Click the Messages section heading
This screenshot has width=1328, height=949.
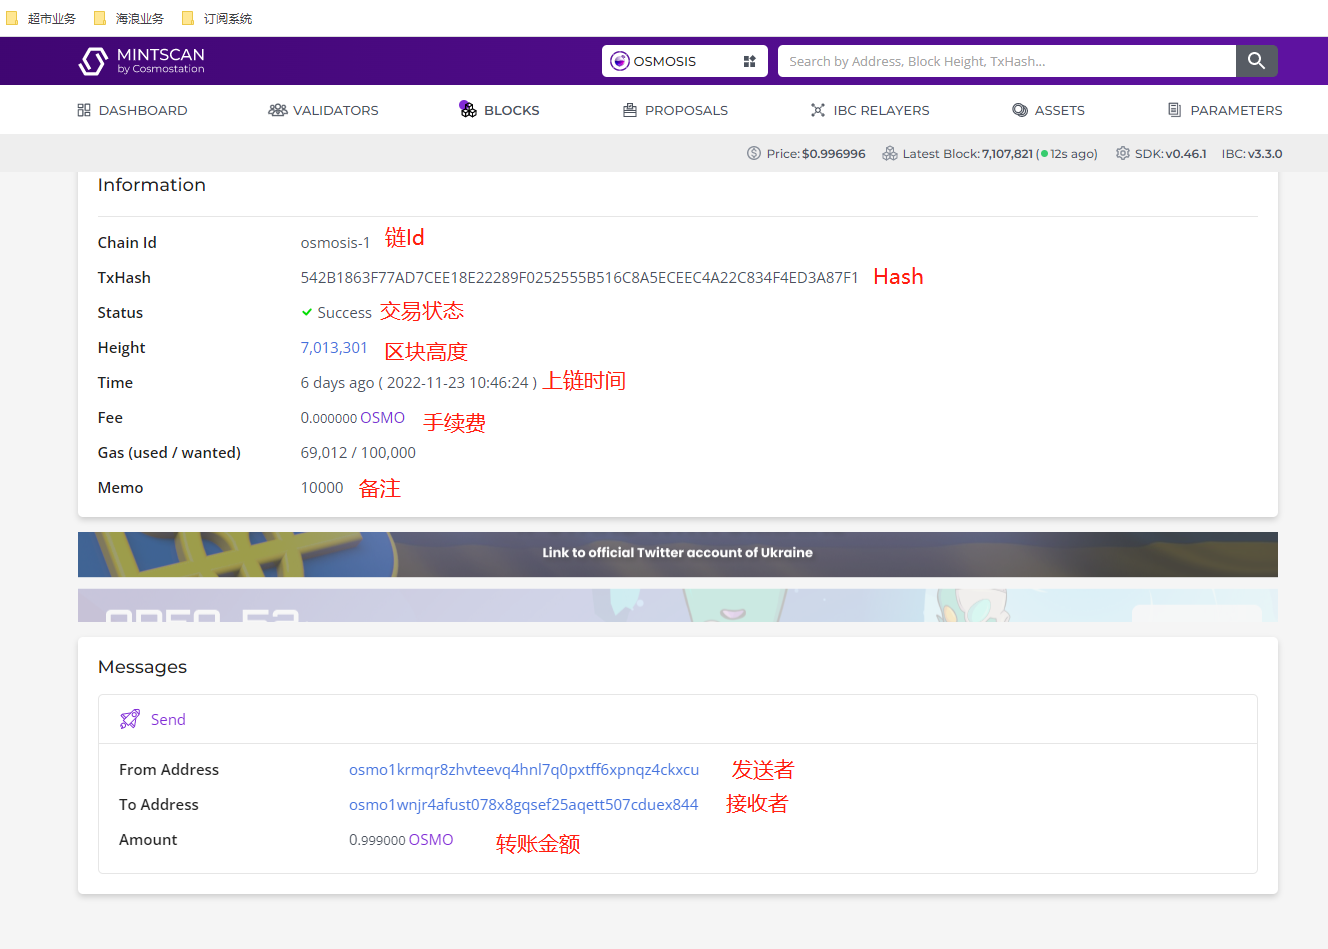coord(142,667)
